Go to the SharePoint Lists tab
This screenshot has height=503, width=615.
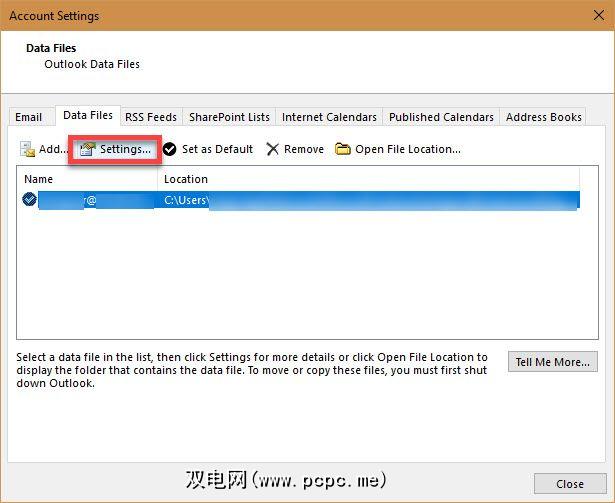coord(229,117)
